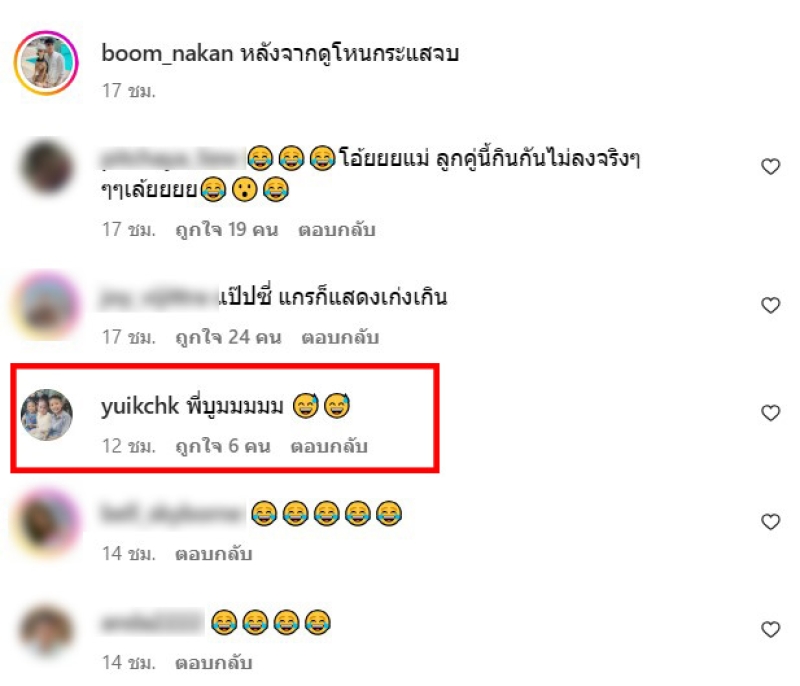Like the comment about ลูกคู่นี้กินกันไม่ลง

coord(770,166)
